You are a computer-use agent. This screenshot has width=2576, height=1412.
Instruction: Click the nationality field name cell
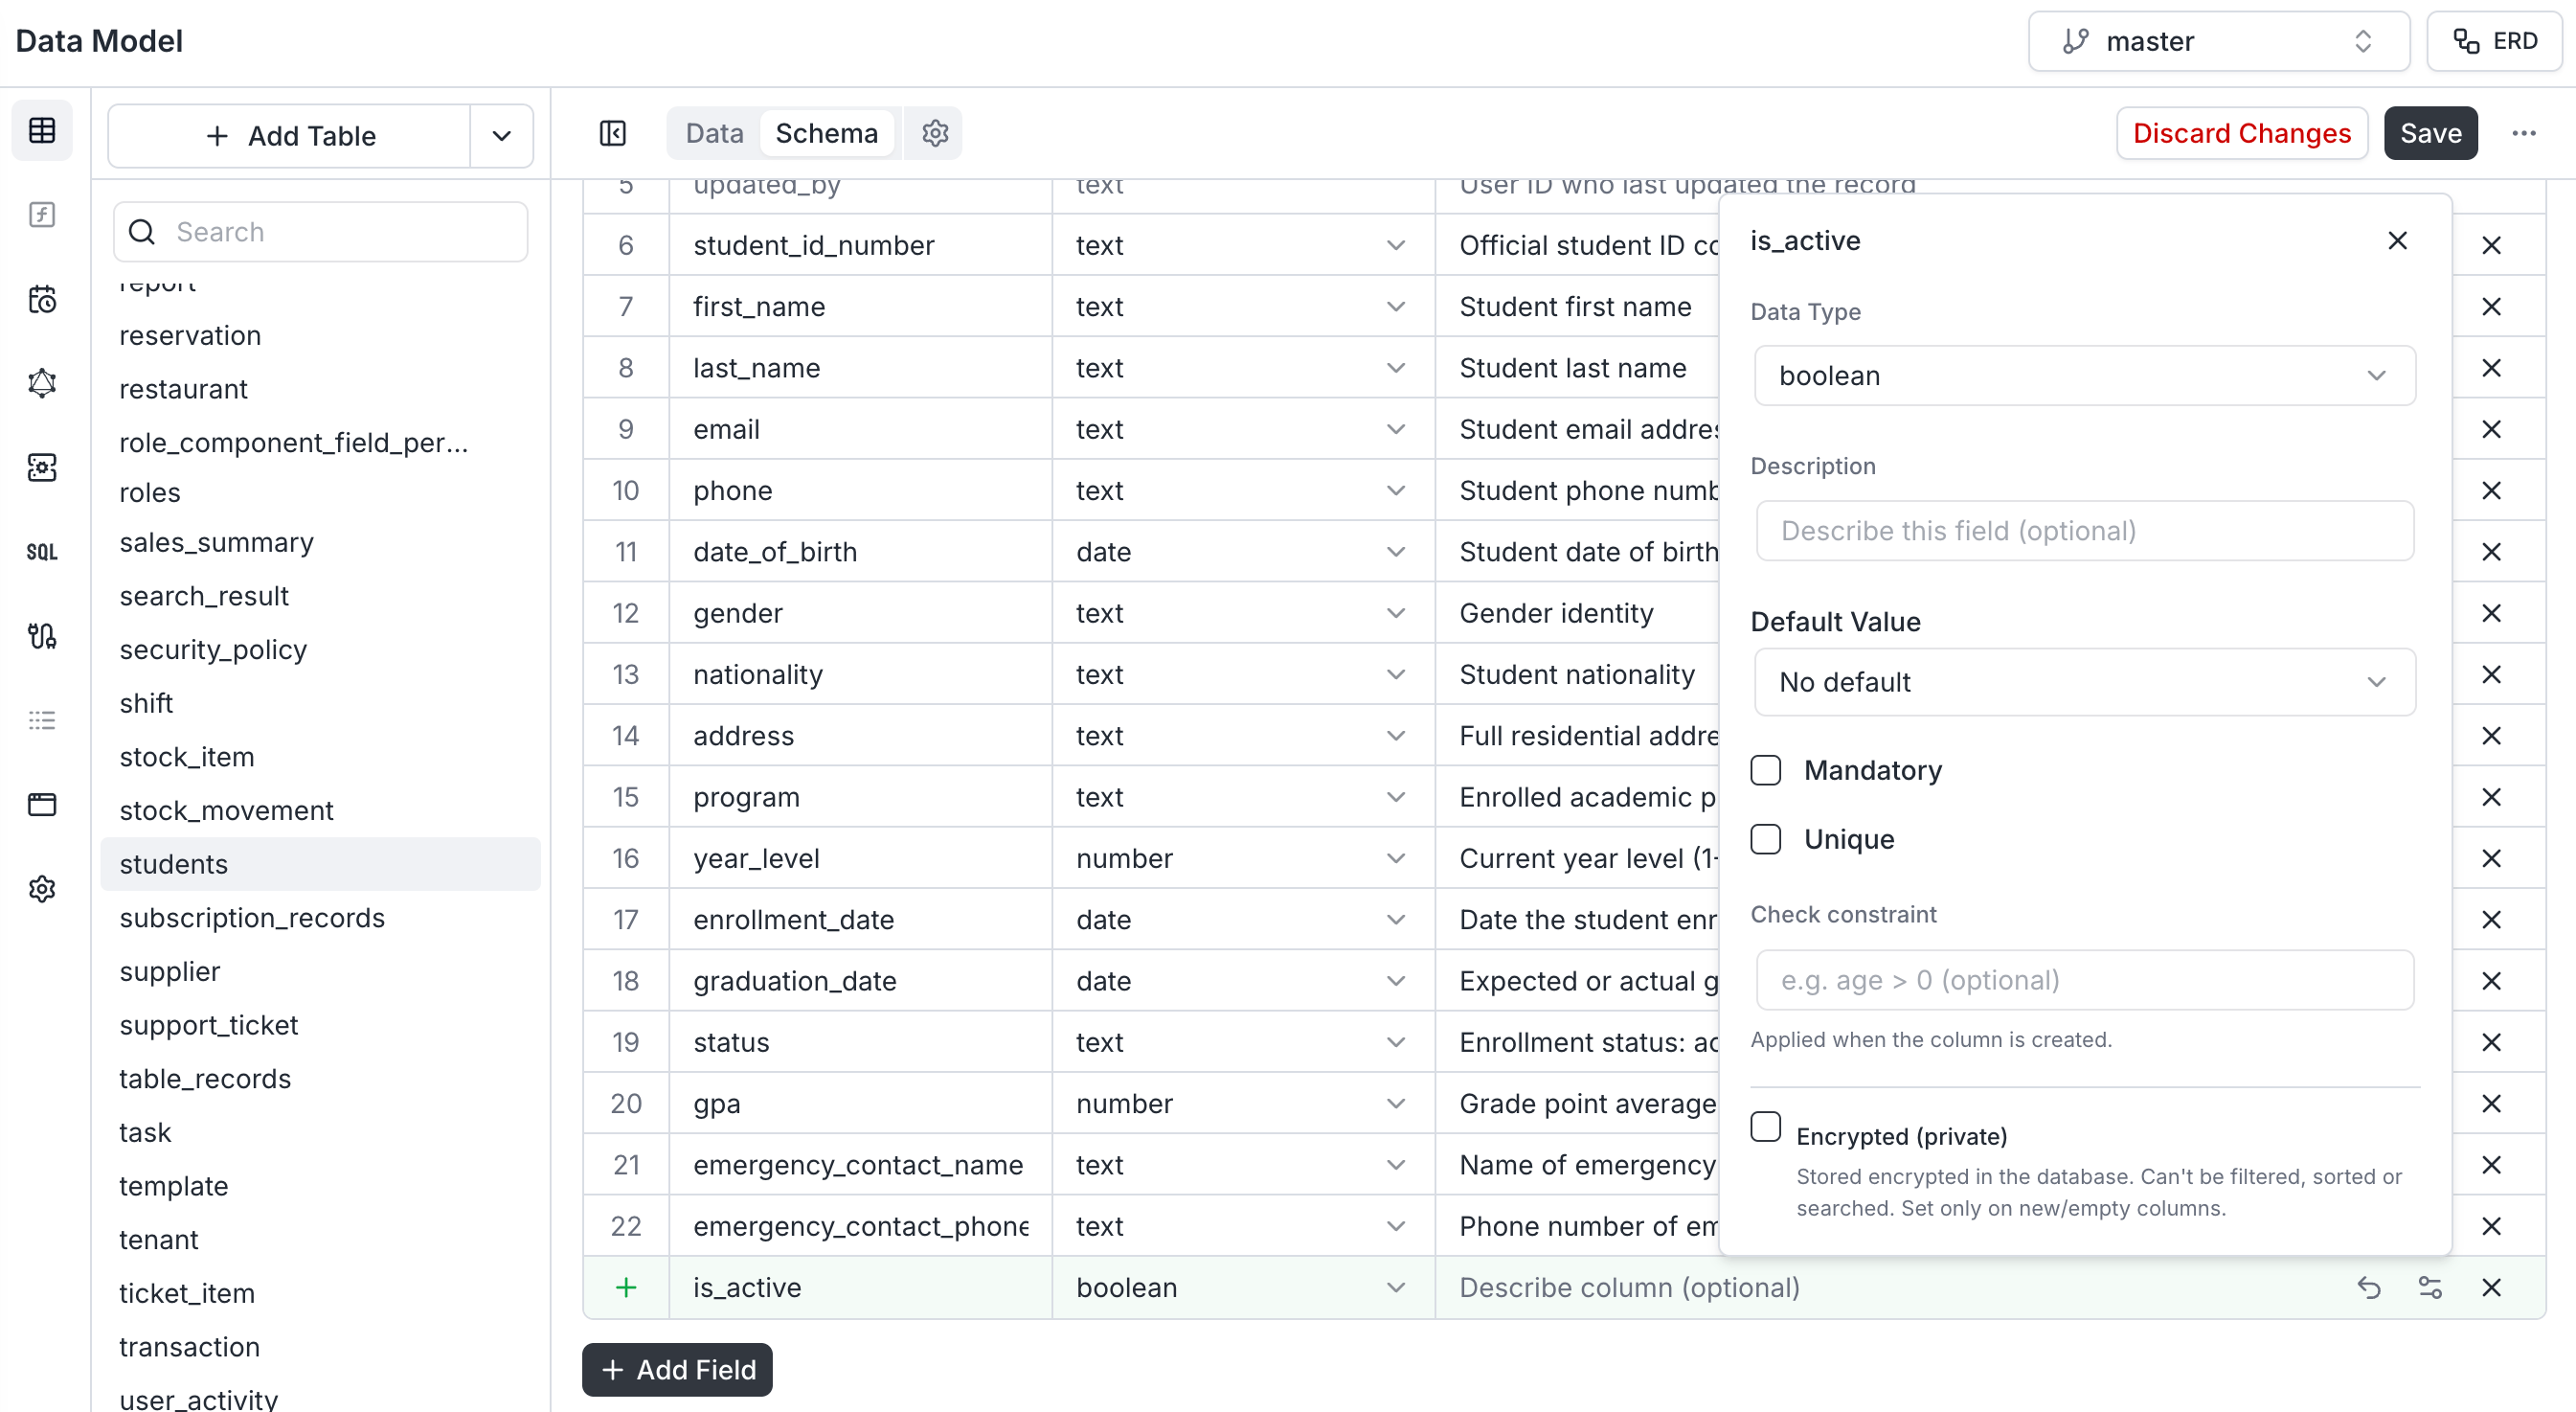[x=860, y=674]
